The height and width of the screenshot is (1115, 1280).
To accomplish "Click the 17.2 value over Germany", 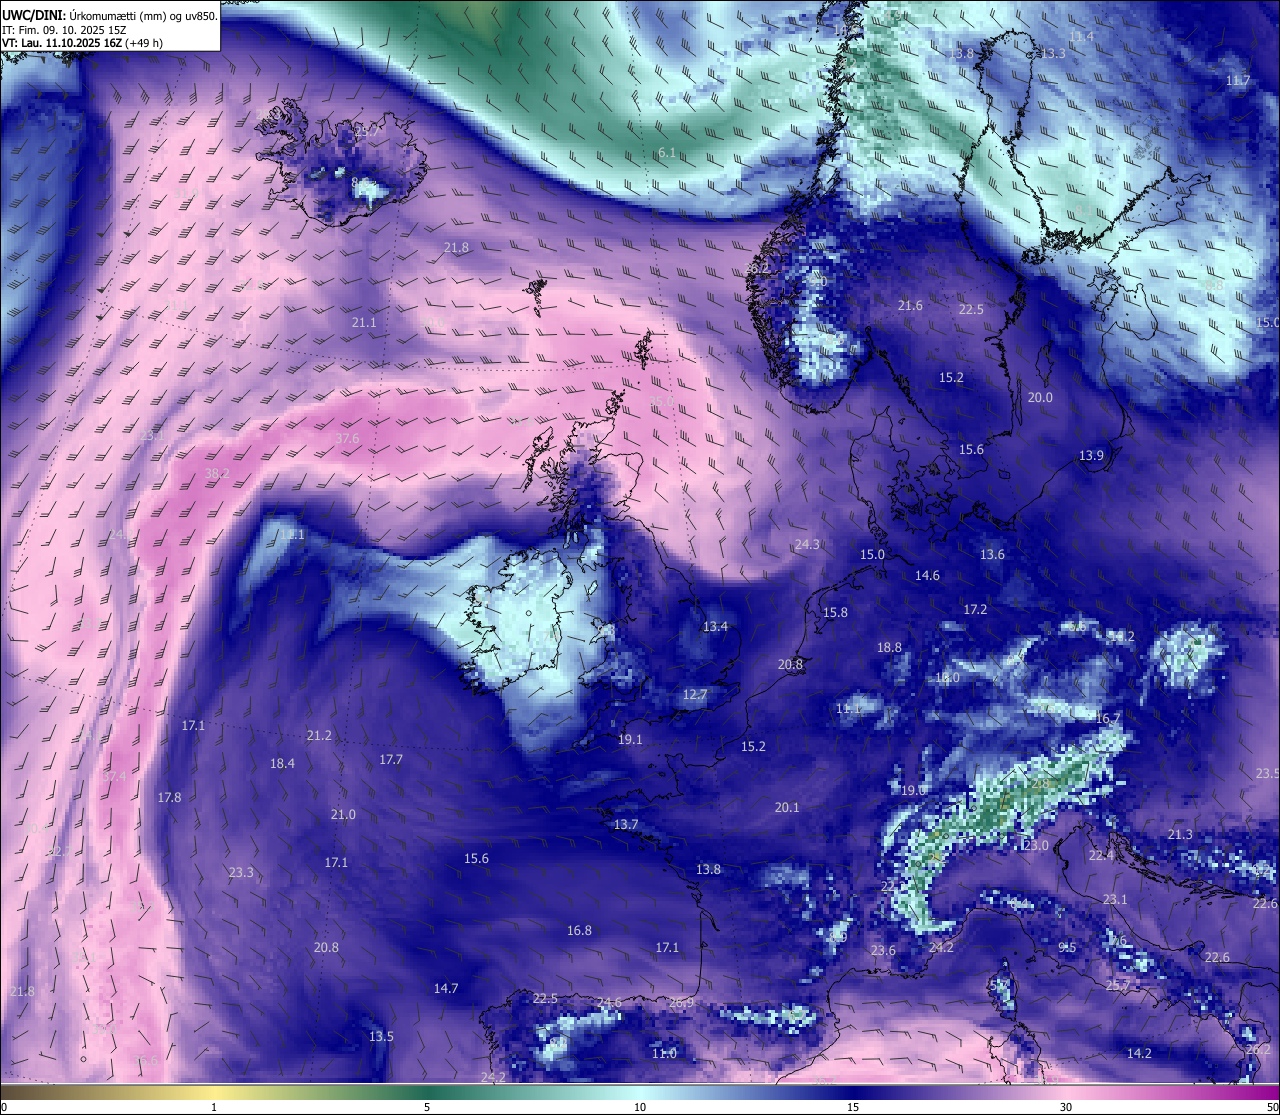I will coord(975,609).
